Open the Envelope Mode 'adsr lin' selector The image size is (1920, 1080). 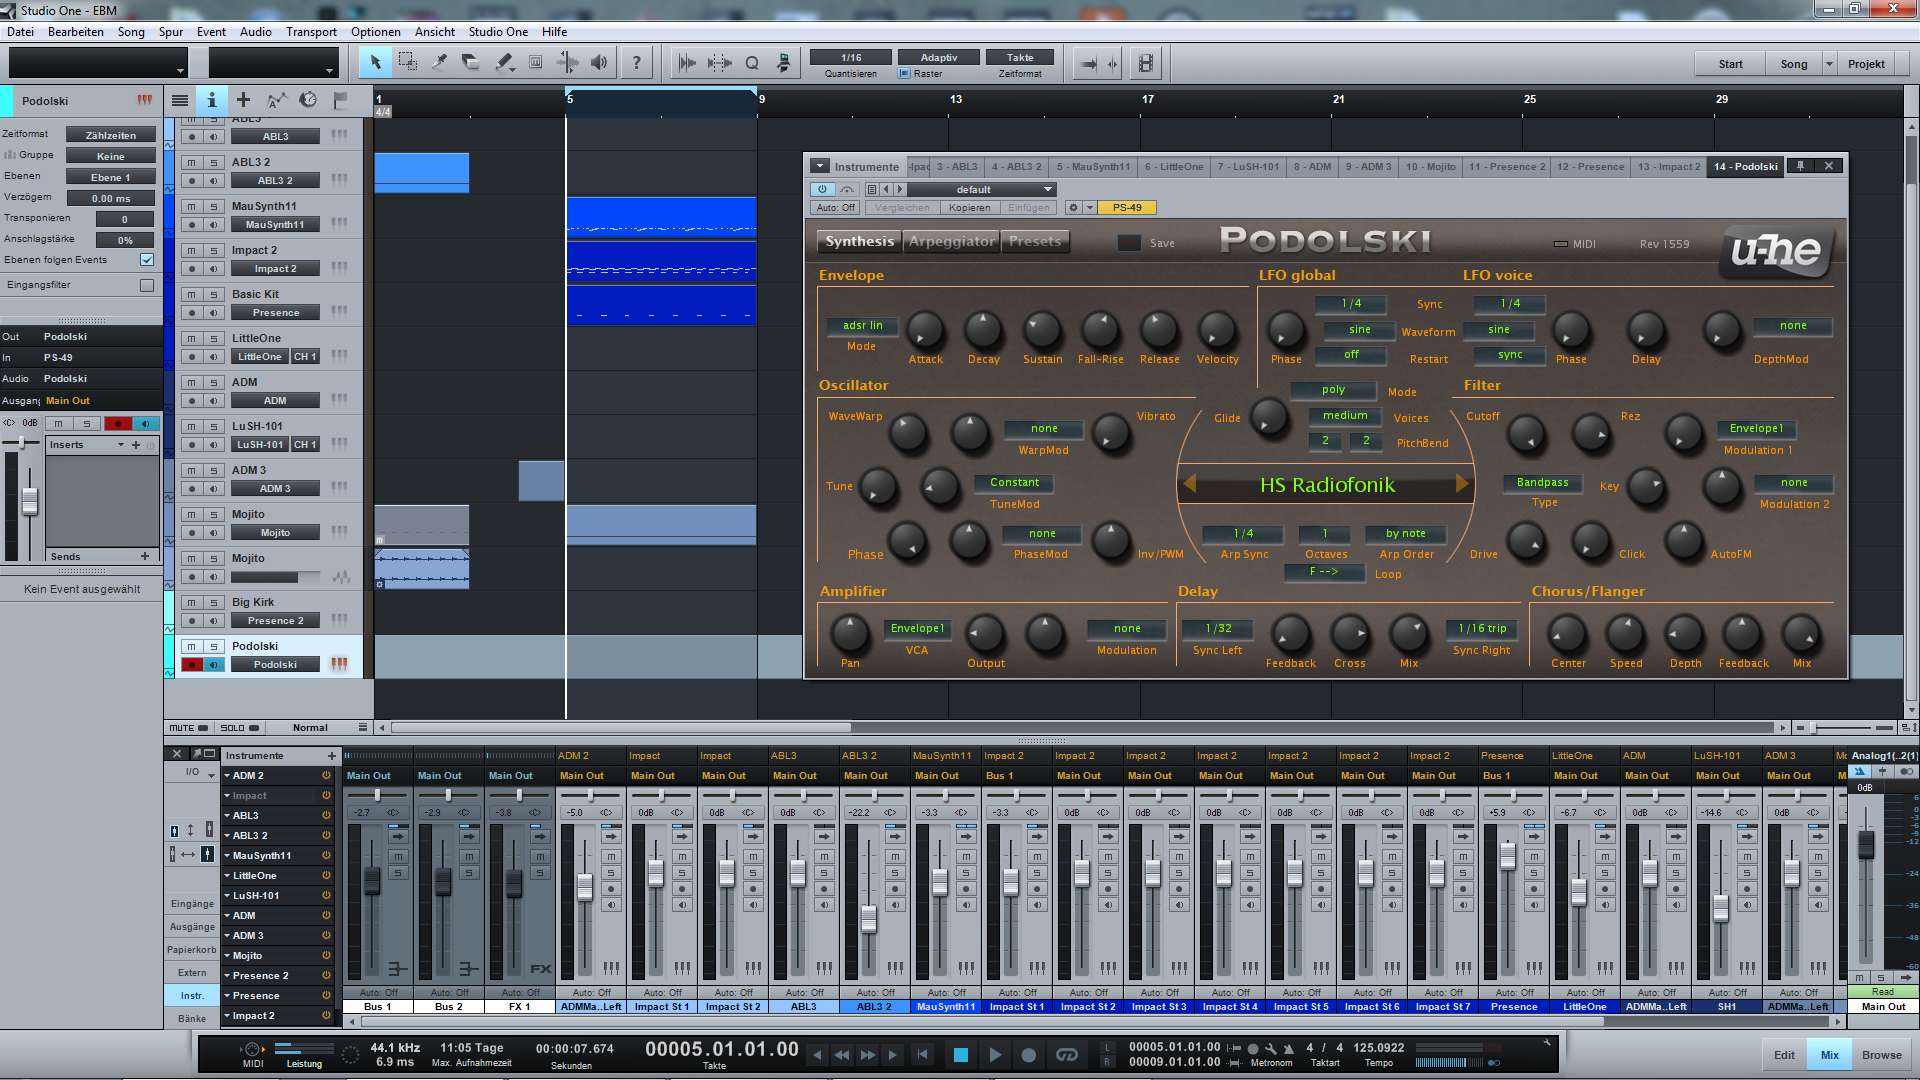click(x=862, y=325)
